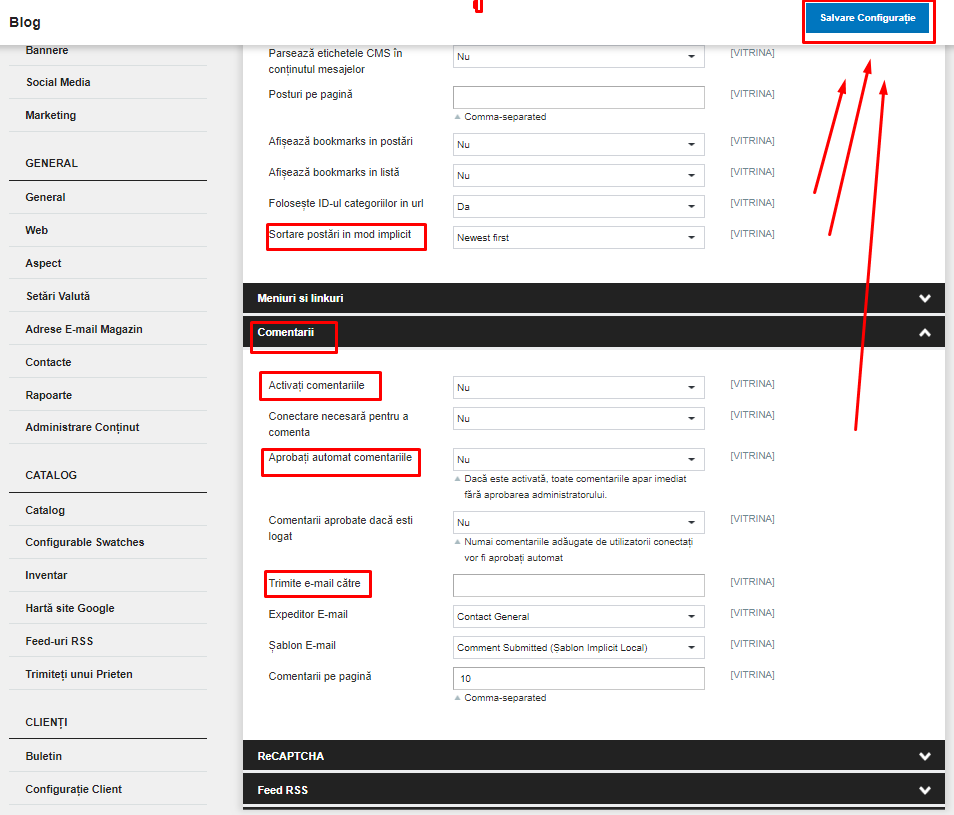Open the Bannere sidebar section
The width and height of the screenshot is (954, 815).
(x=47, y=50)
